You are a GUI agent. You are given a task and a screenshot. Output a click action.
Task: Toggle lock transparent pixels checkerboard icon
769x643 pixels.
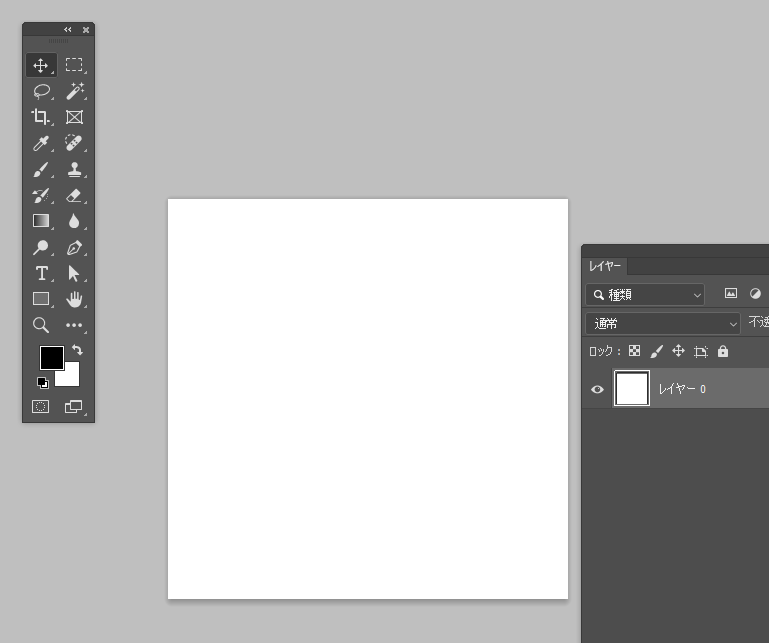(x=634, y=351)
